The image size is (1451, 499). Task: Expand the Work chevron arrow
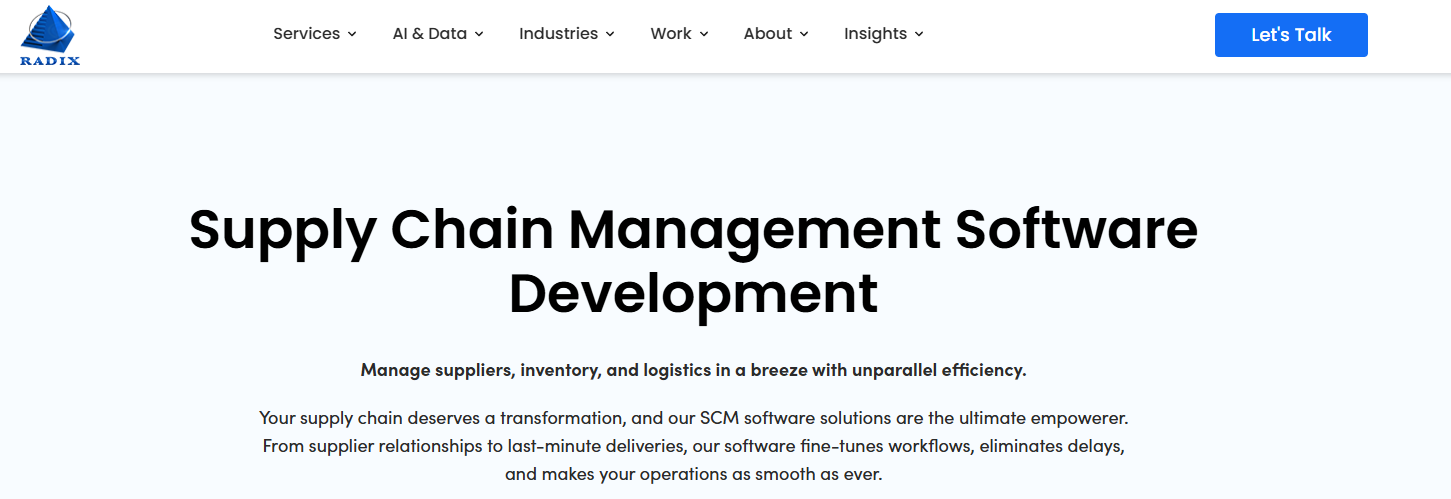pos(704,34)
